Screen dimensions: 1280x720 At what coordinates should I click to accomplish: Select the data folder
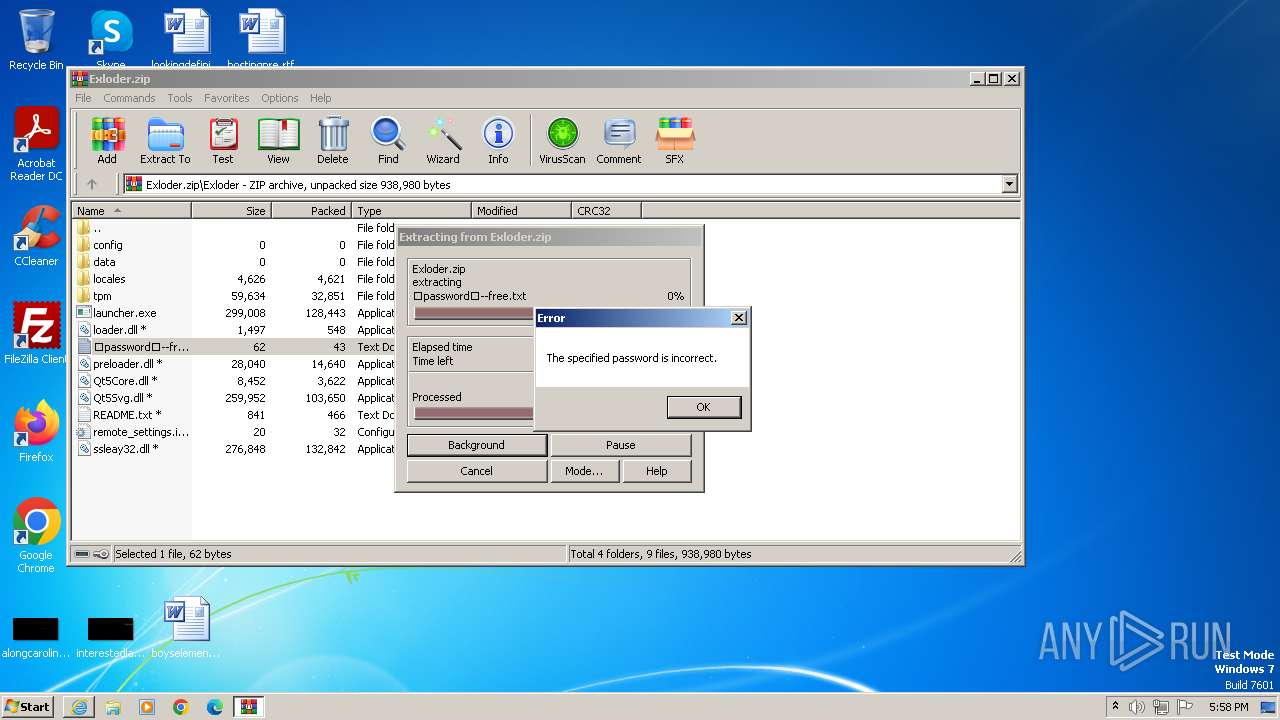pyautogui.click(x=104, y=262)
